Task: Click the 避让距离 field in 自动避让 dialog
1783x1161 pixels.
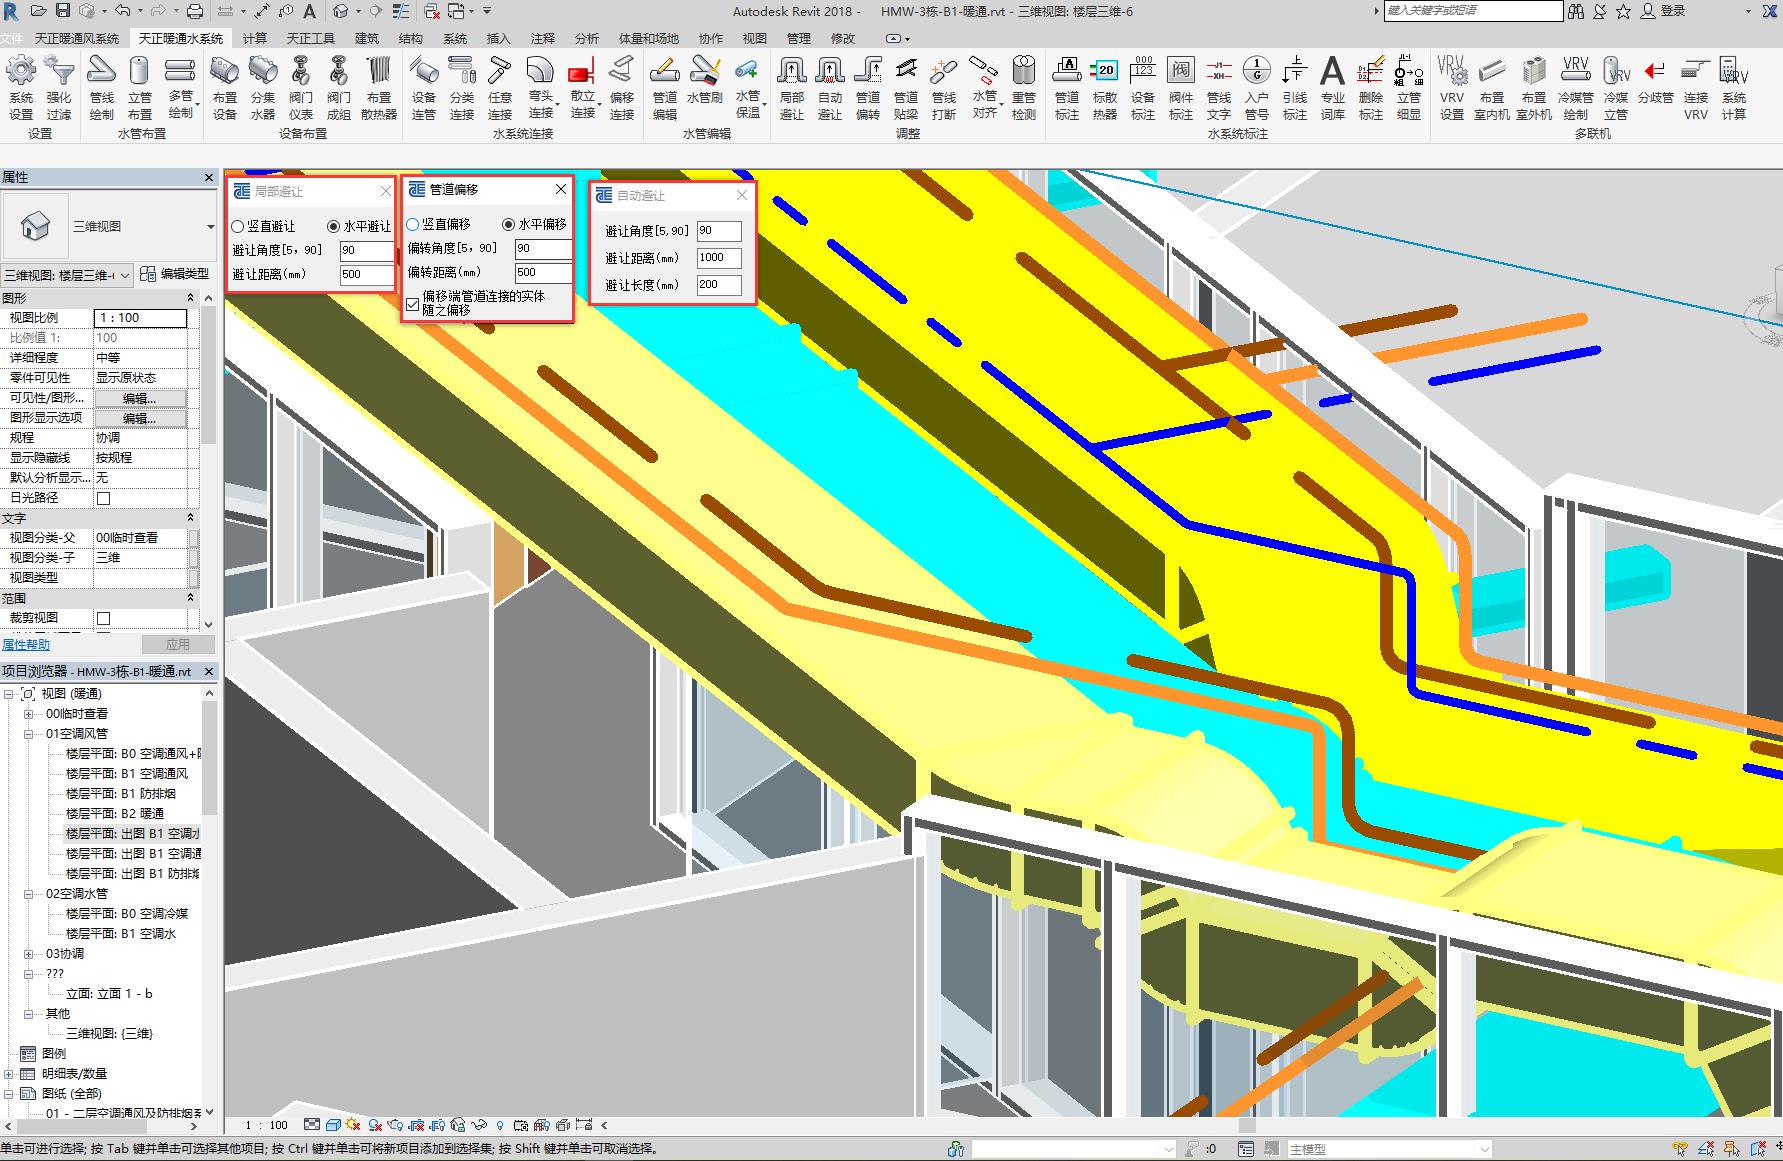Action: click(x=719, y=258)
